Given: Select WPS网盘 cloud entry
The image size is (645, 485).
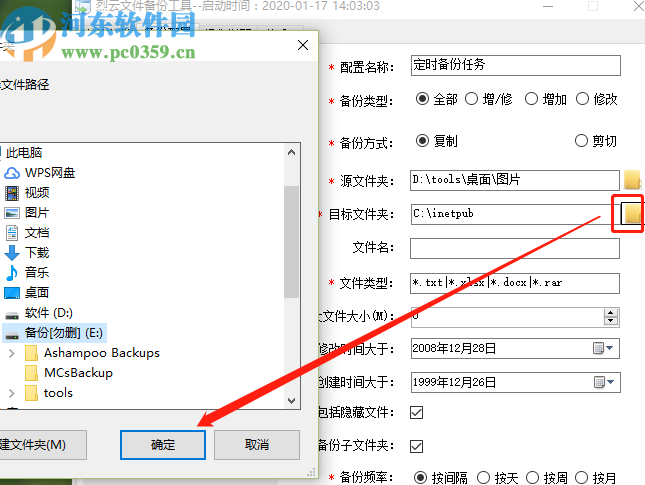Looking at the screenshot, I should pos(40,173).
